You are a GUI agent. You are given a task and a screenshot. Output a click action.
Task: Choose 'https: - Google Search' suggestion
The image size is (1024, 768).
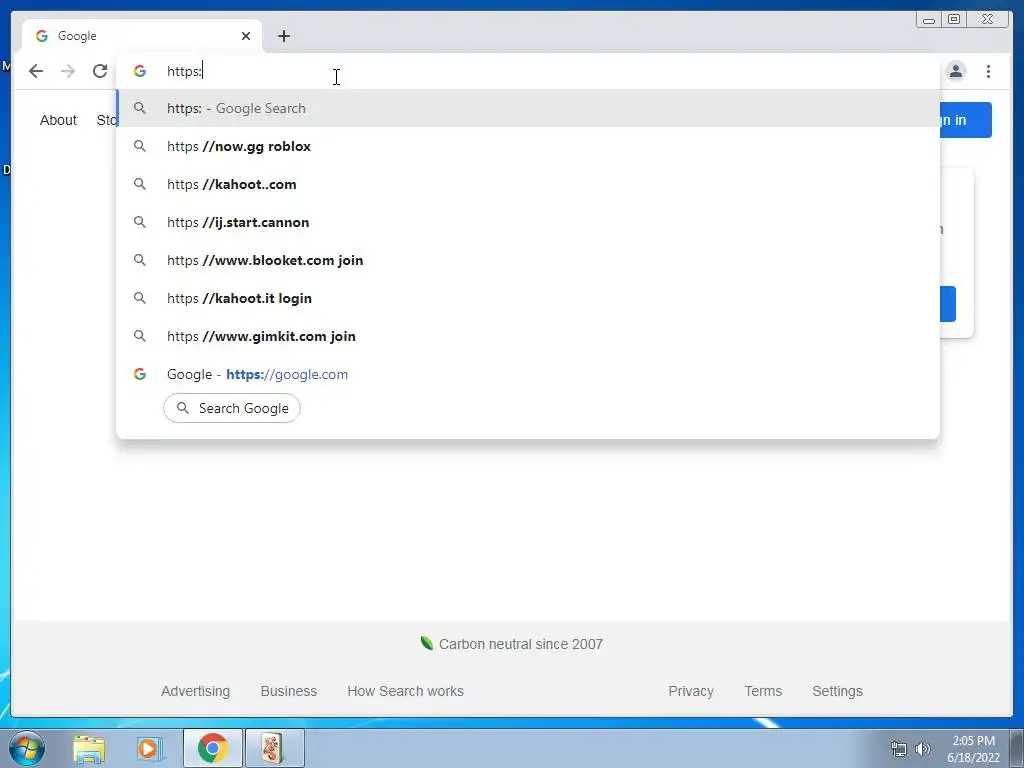click(528, 108)
